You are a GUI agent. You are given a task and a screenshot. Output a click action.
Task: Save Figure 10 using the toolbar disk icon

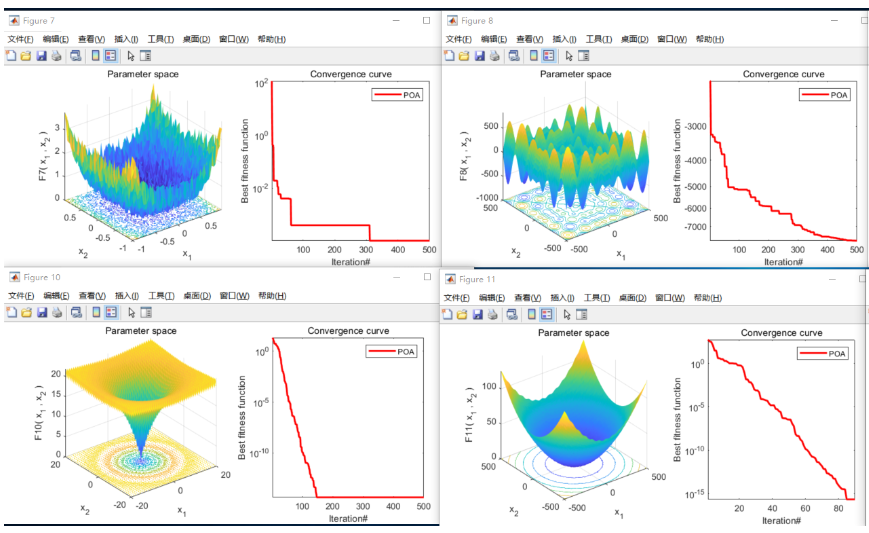click(x=42, y=312)
